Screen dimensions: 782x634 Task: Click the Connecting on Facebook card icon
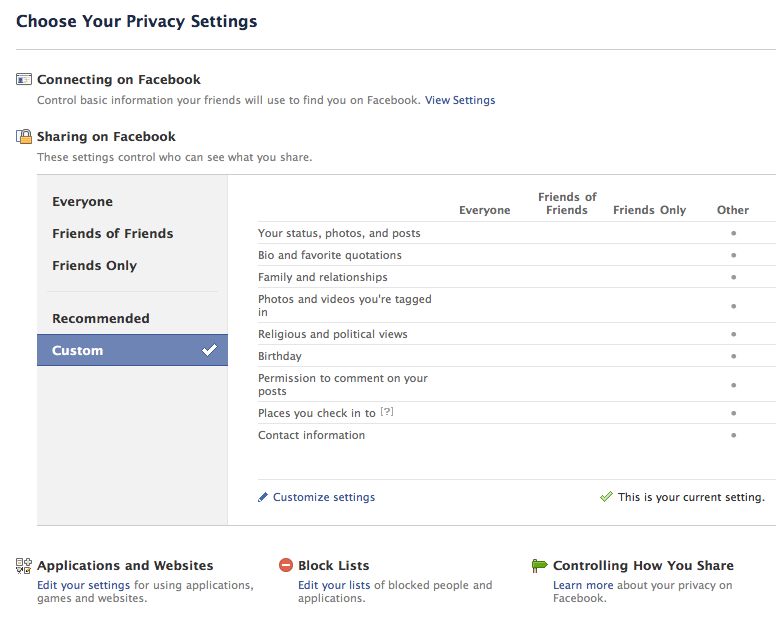point(24,80)
